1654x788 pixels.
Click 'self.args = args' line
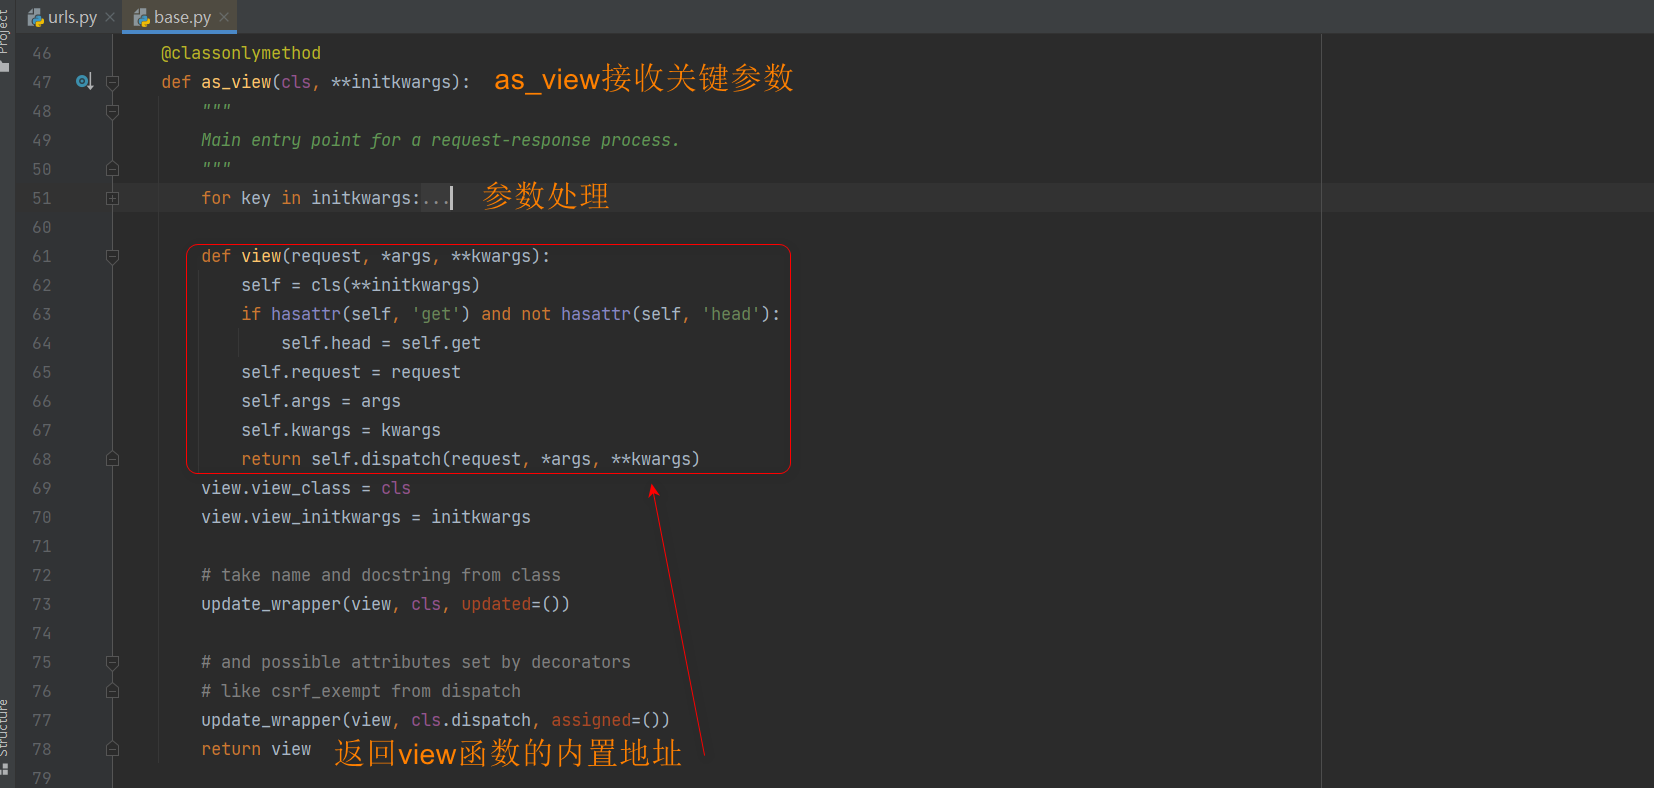321,401
